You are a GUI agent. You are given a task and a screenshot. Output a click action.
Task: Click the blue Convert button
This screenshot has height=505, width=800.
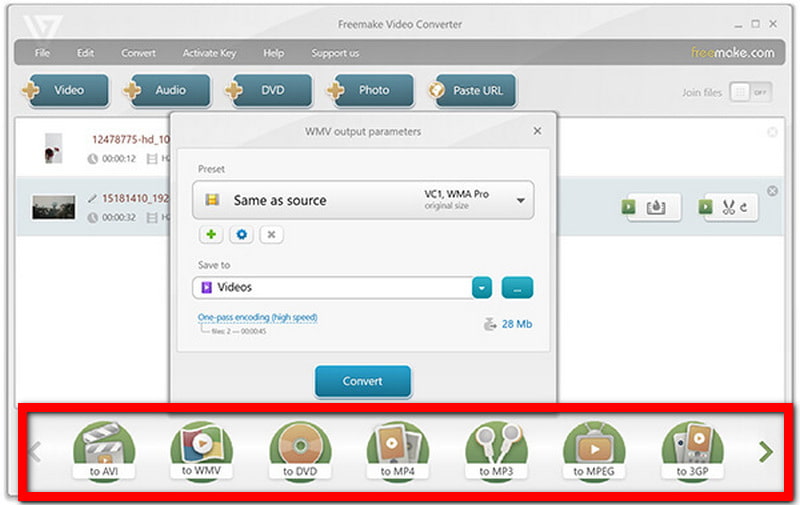pos(363,381)
